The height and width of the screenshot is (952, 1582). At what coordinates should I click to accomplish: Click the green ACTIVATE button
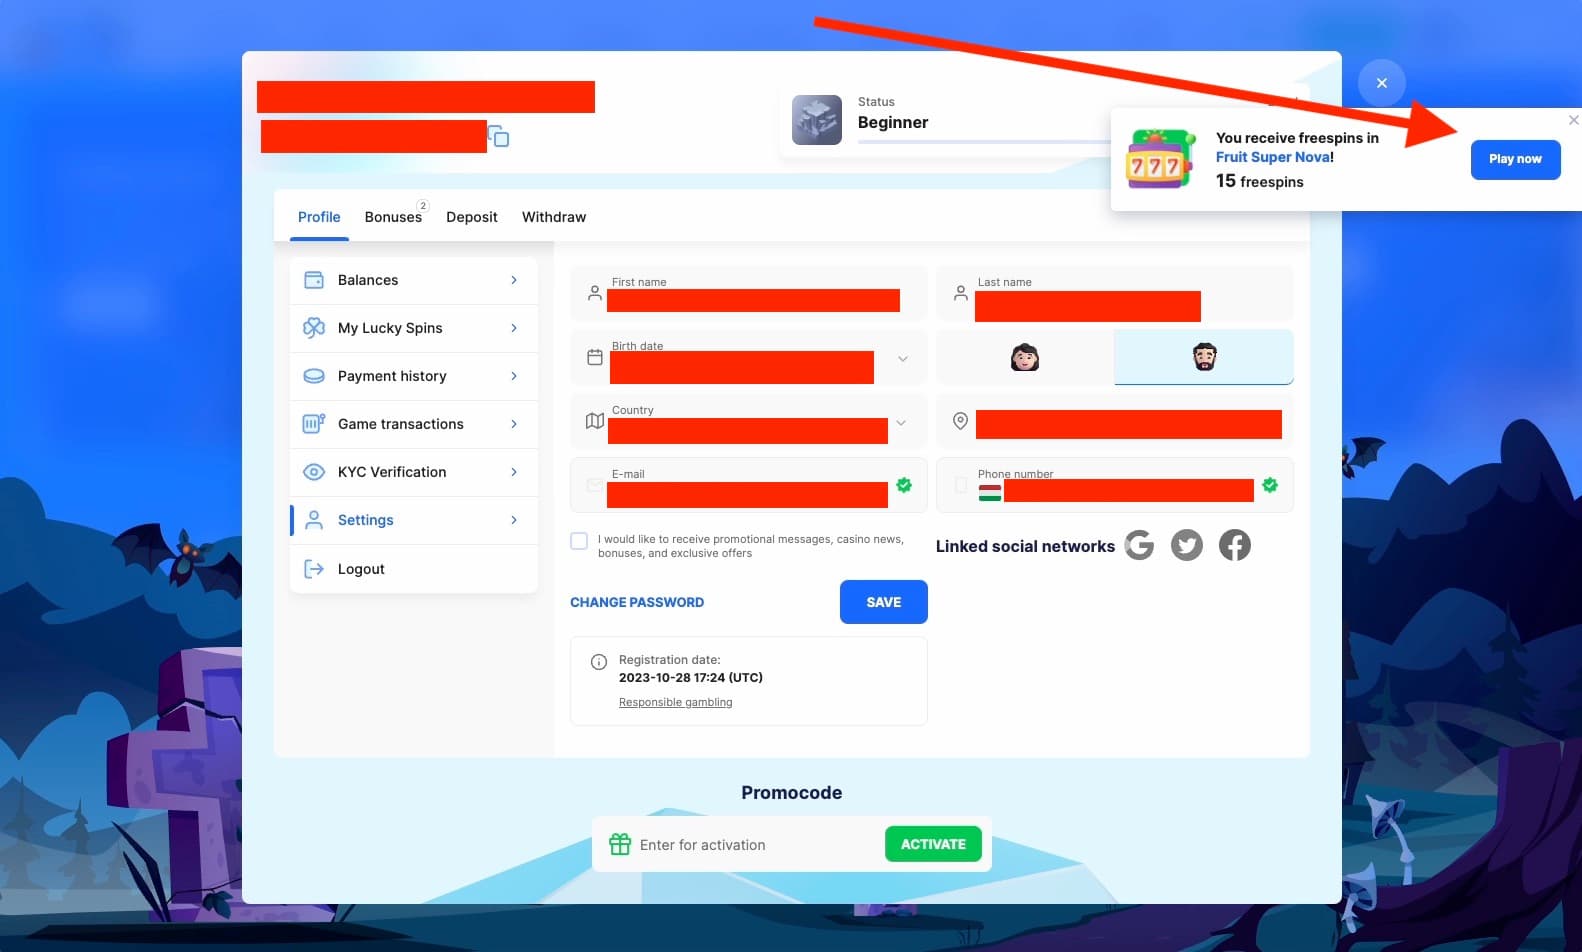coord(933,844)
